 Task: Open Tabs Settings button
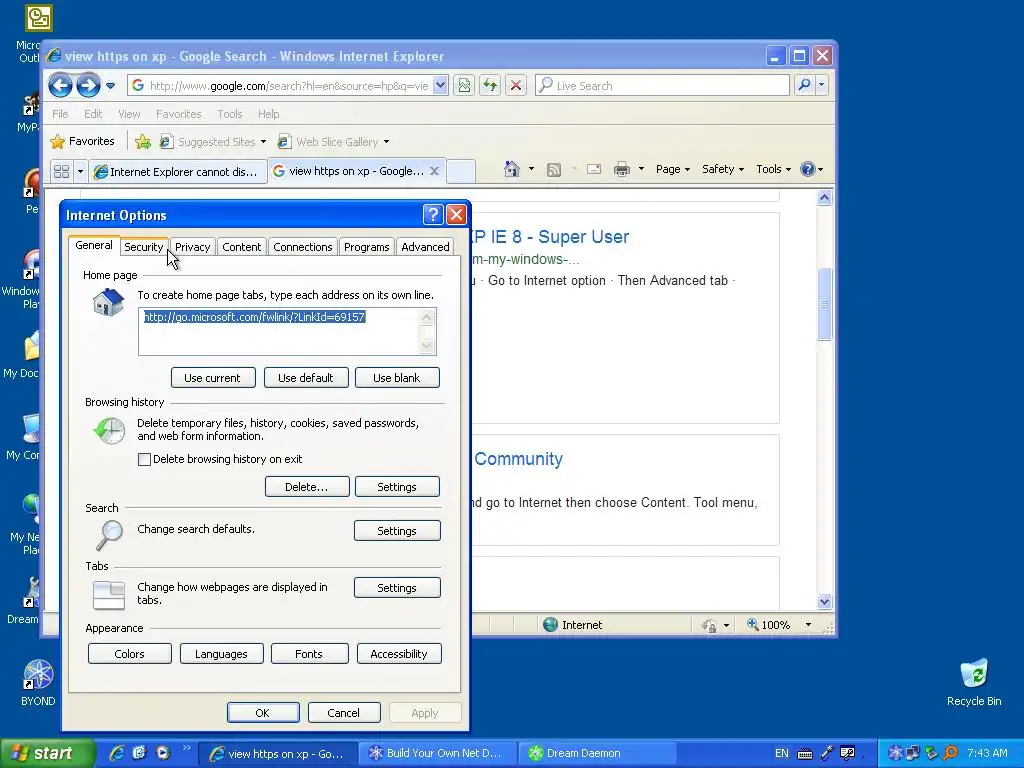(397, 588)
